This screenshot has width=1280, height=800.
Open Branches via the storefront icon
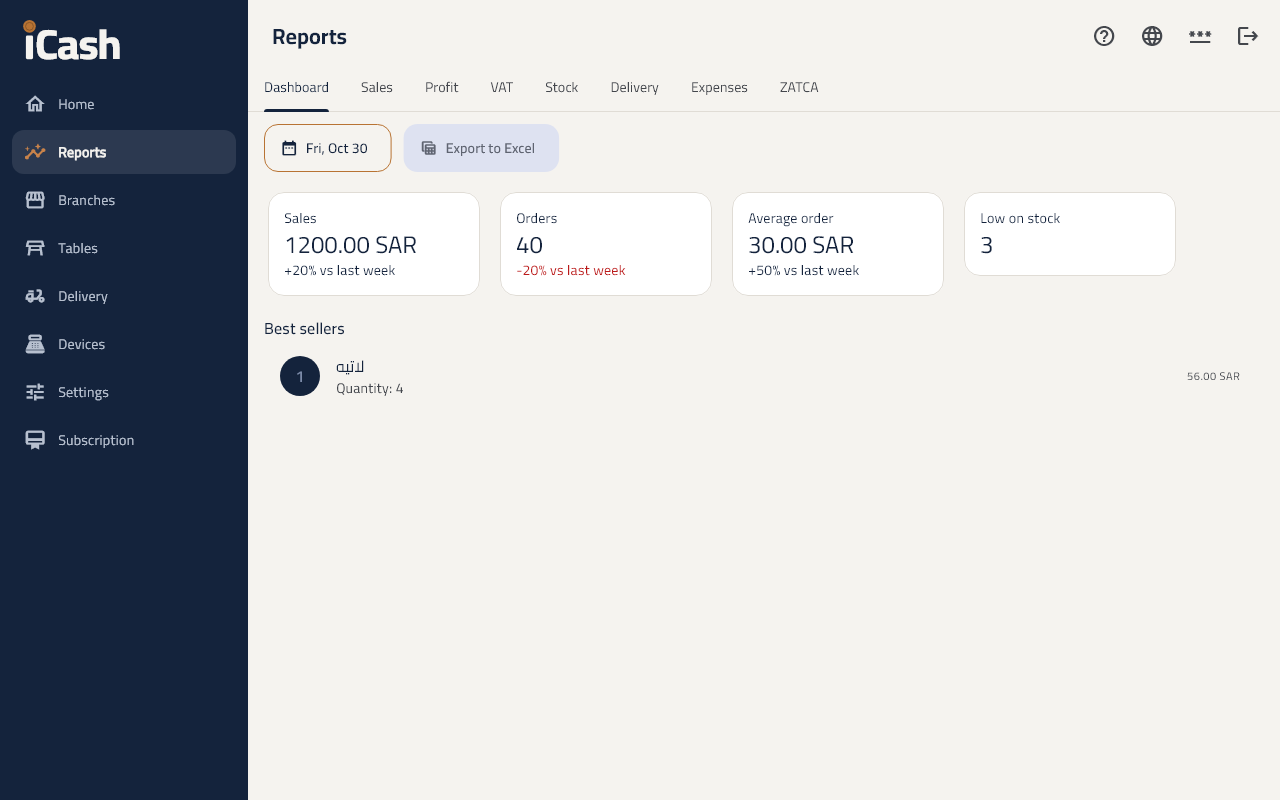pyautogui.click(x=35, y=200)
